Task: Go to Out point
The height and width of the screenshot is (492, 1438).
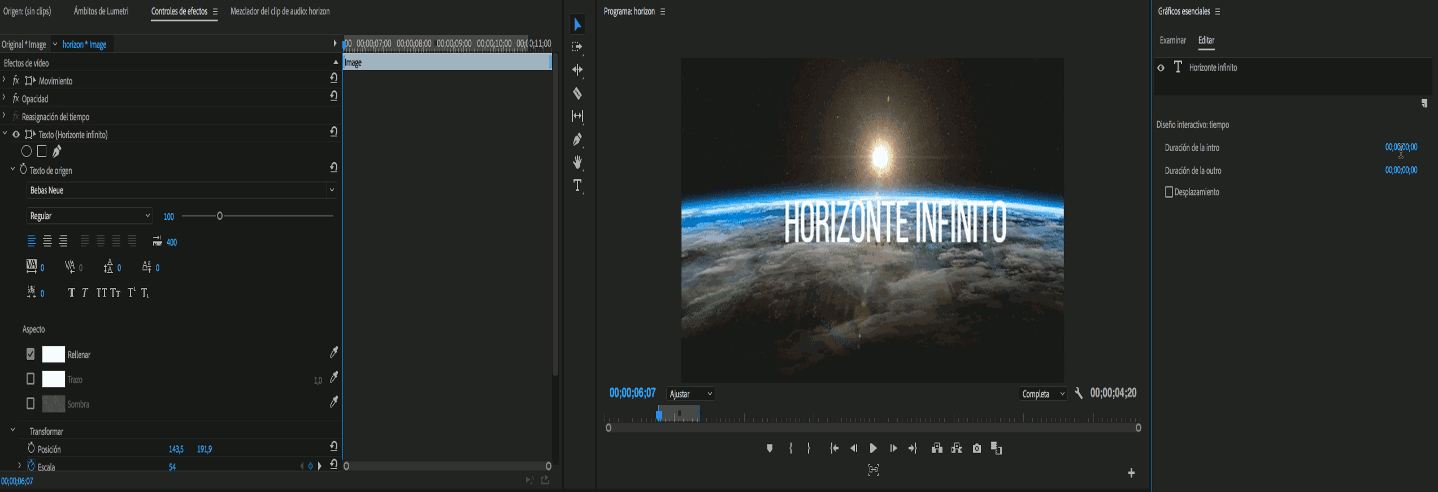Action: point(912,449)
